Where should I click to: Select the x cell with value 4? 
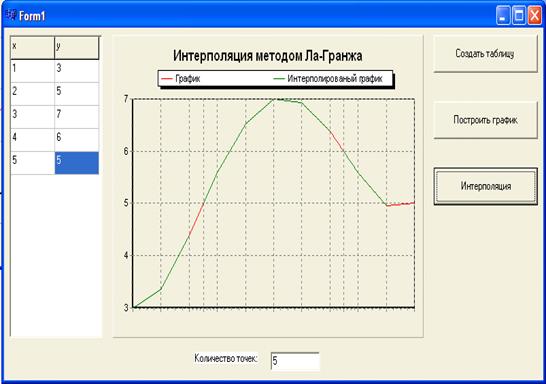(32, 140)
